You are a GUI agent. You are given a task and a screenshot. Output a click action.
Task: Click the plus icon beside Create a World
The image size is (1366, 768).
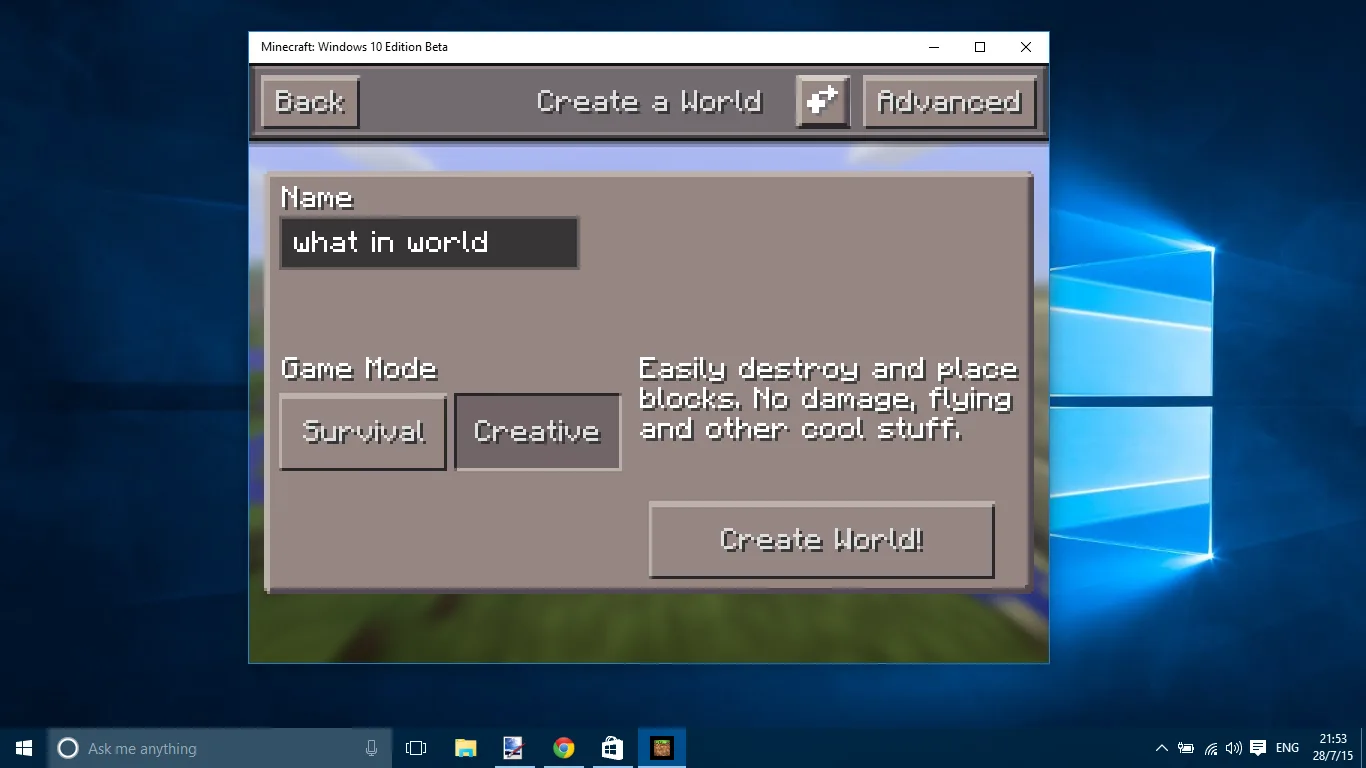pos(823,101)
